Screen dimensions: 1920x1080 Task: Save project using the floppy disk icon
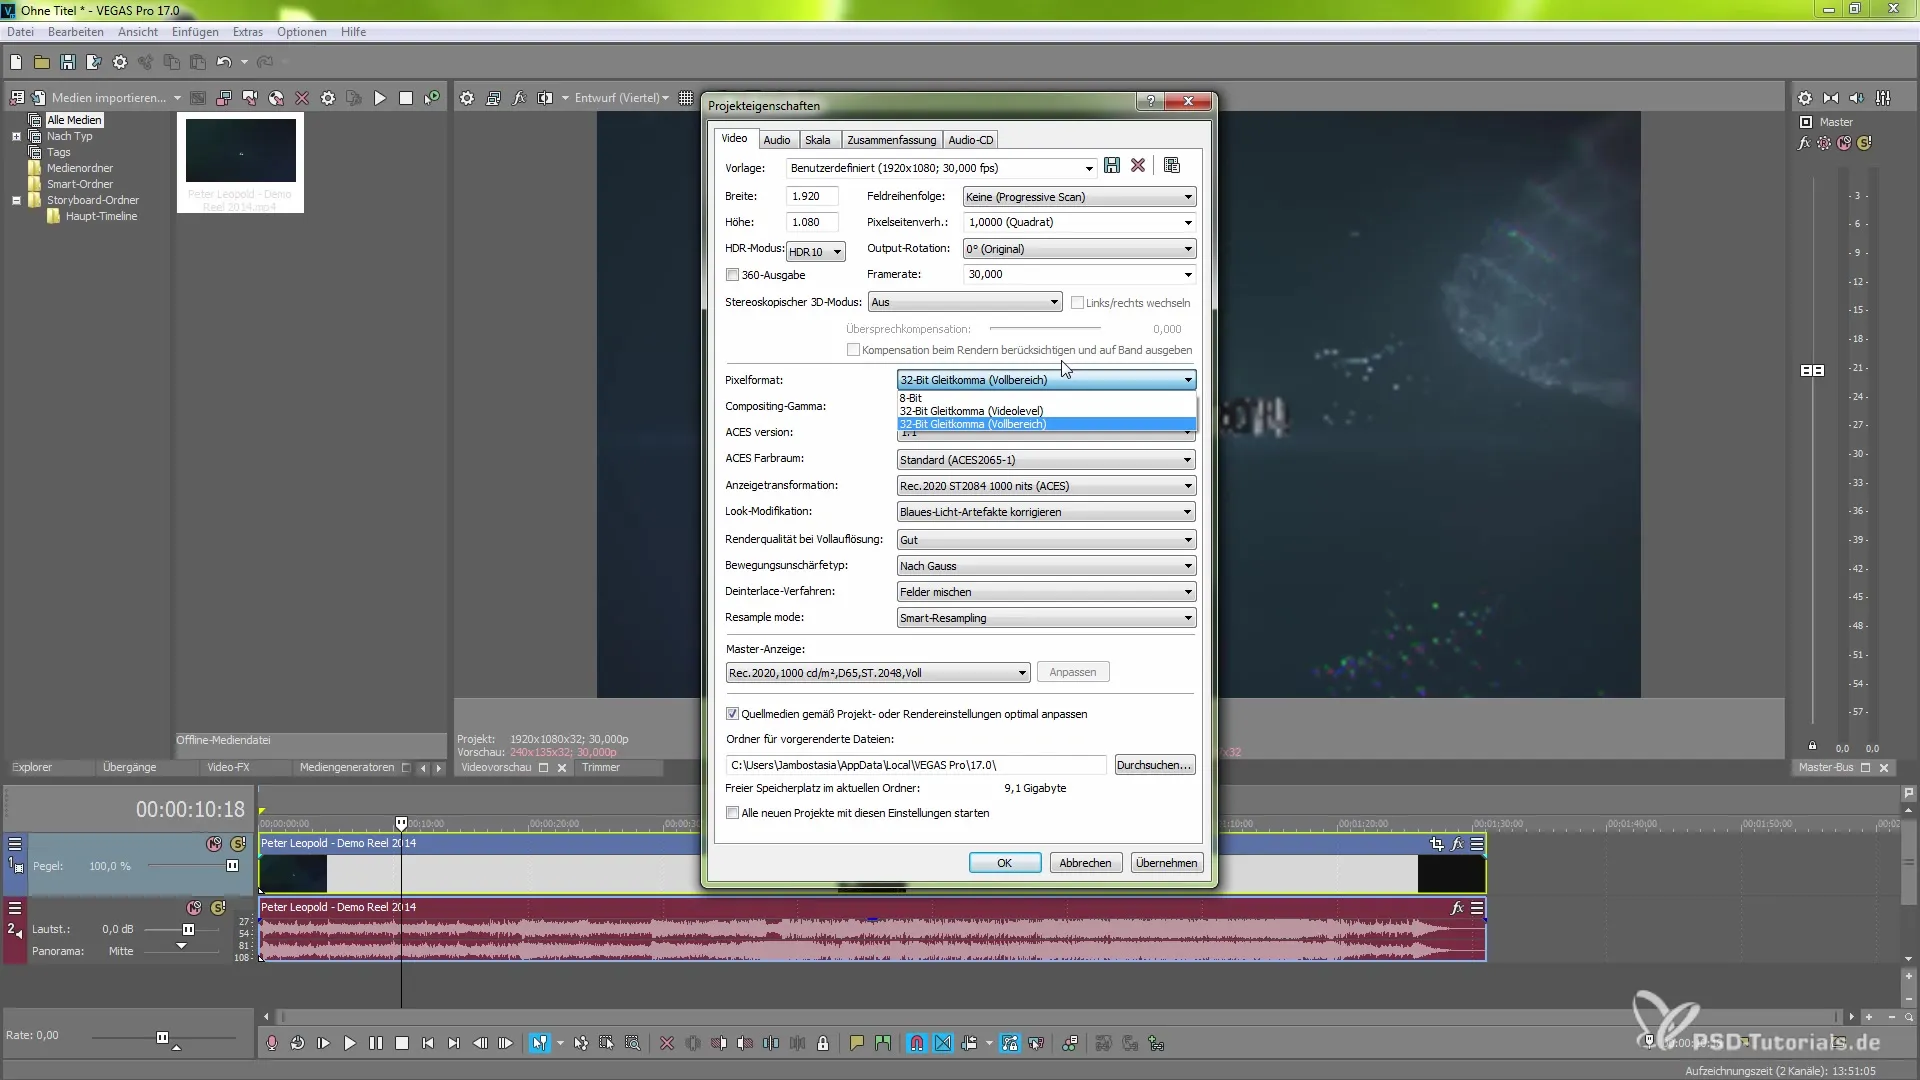click(x=68, y=62)
